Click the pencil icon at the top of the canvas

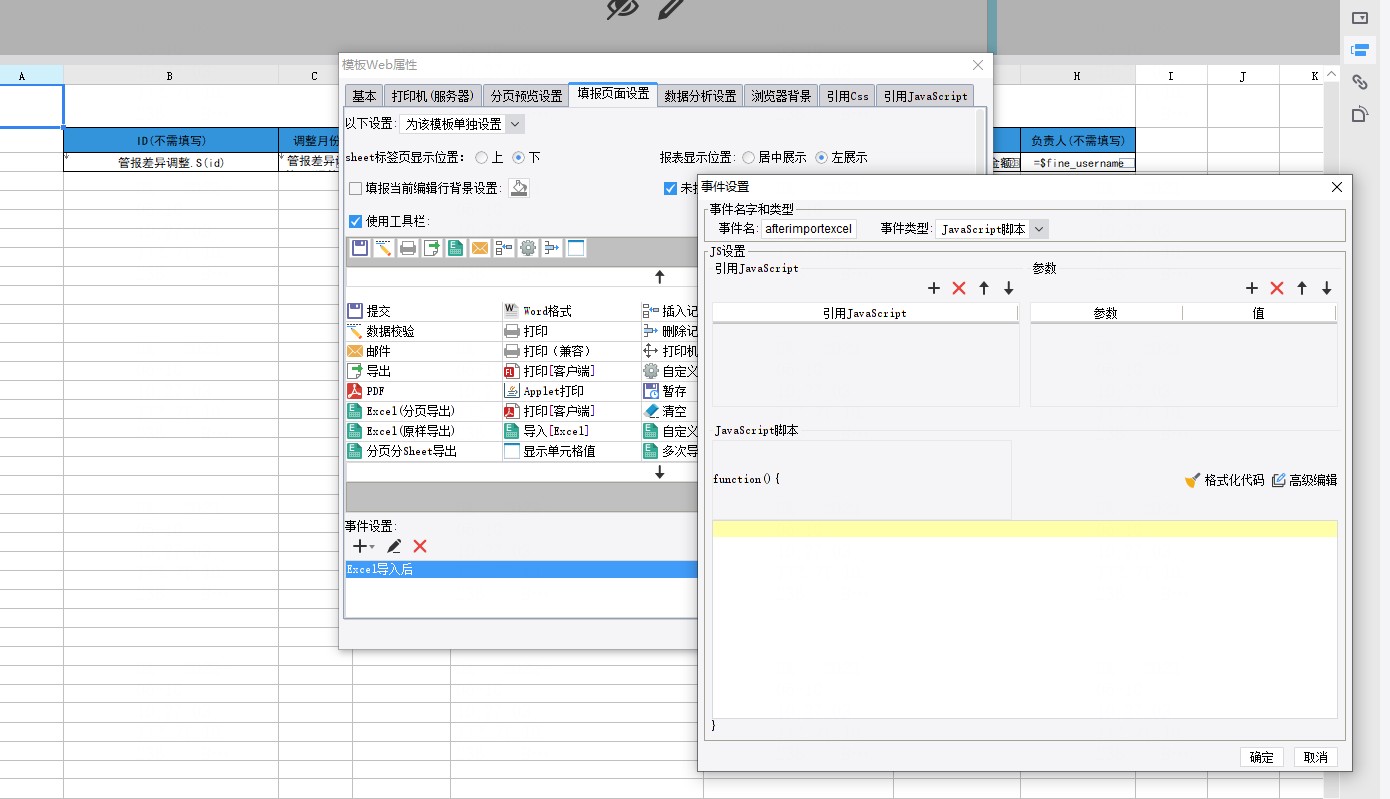click(x=671, y=9)
